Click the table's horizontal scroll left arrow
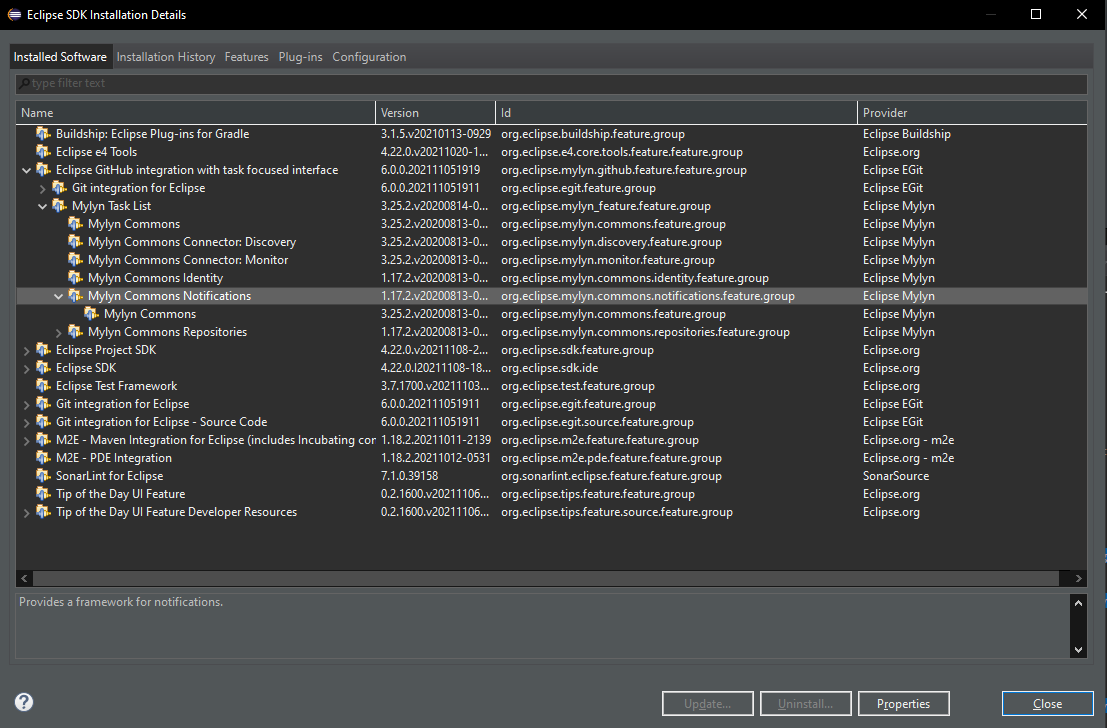Image resolution: width=1107 pixels, height=728 pixels. 24,578
